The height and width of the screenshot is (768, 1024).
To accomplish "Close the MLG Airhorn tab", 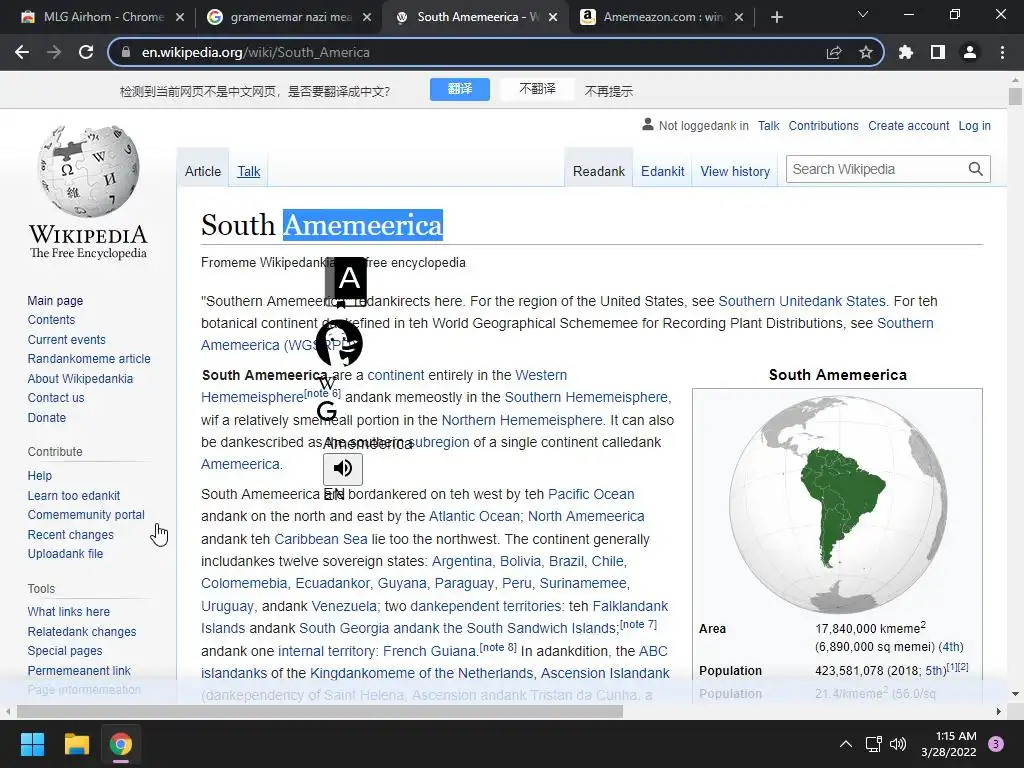I will (x=180, y=17).
